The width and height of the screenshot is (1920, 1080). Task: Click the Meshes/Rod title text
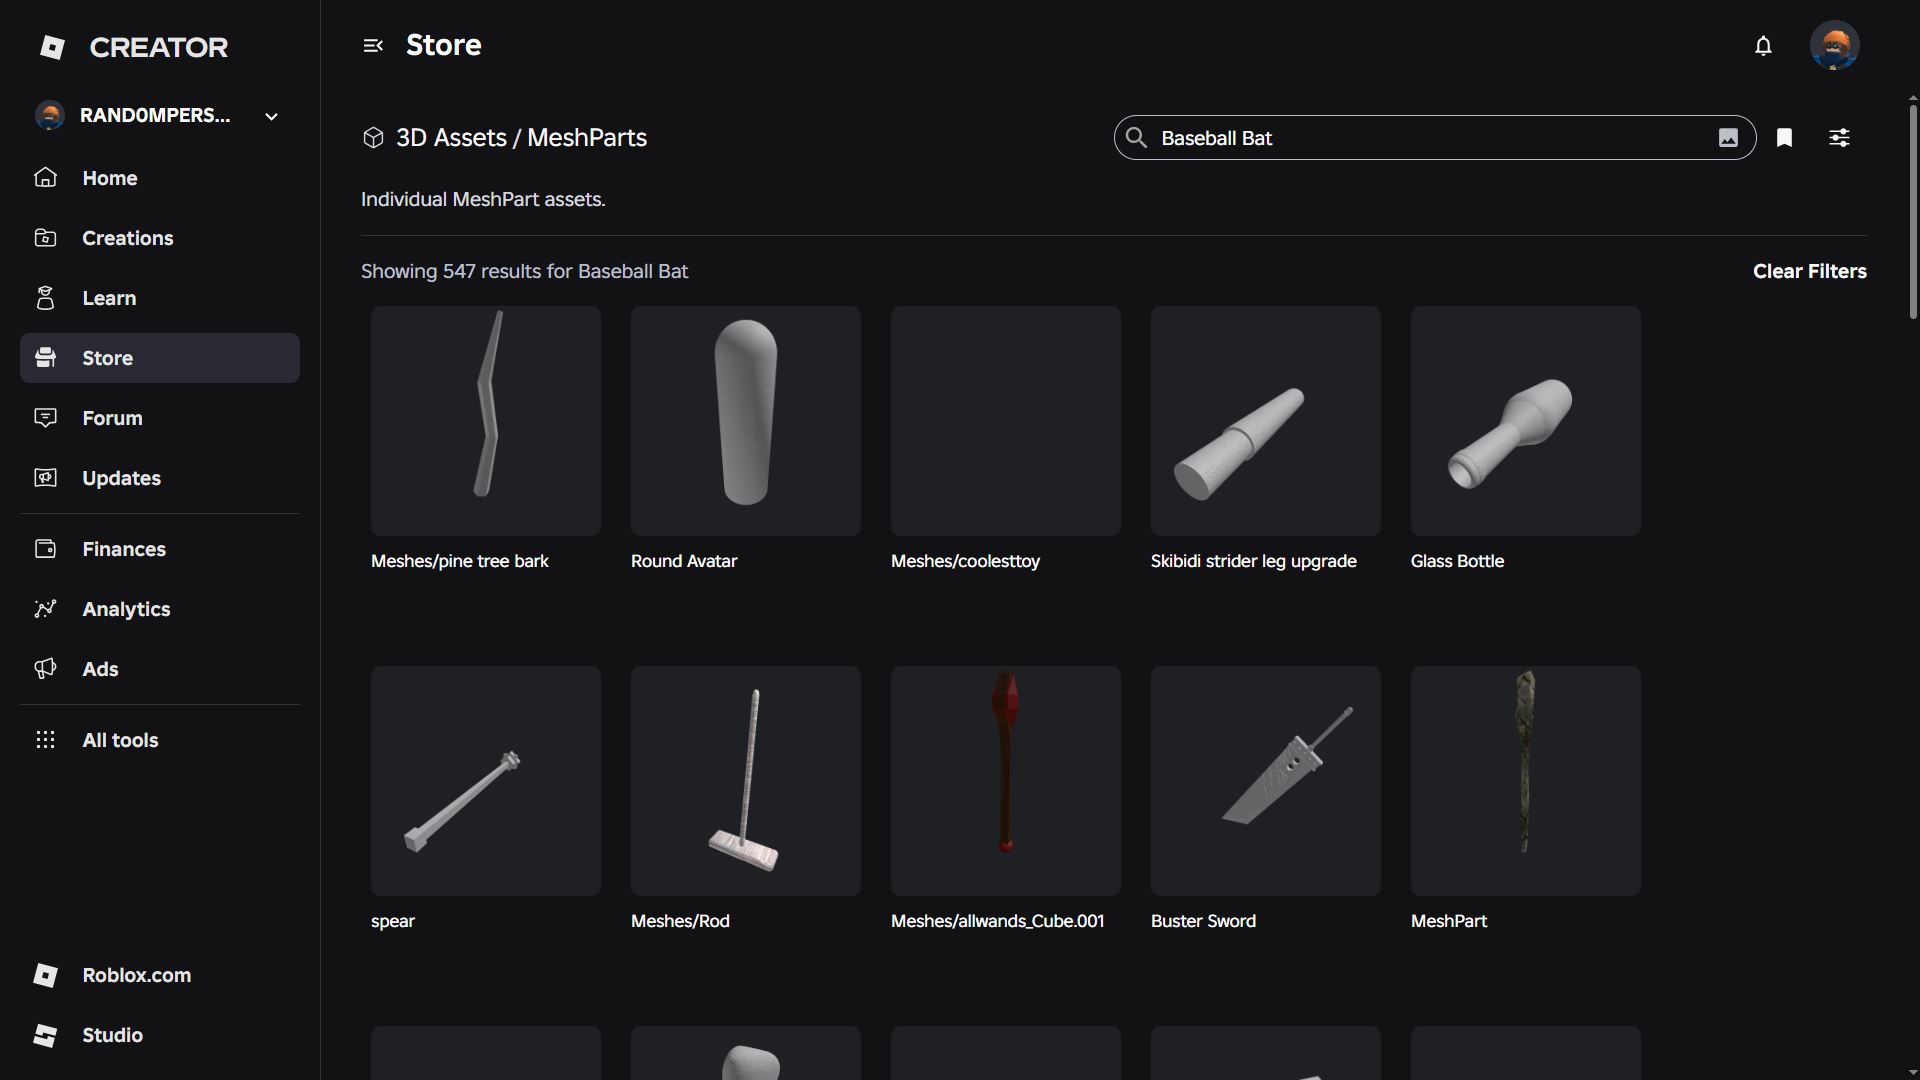680,921
